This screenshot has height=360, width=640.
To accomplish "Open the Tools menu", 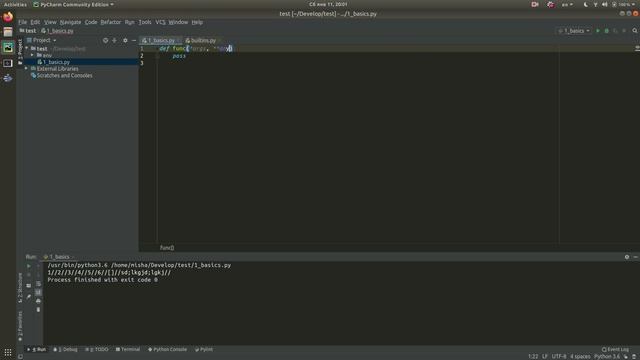I will (145, 22).
